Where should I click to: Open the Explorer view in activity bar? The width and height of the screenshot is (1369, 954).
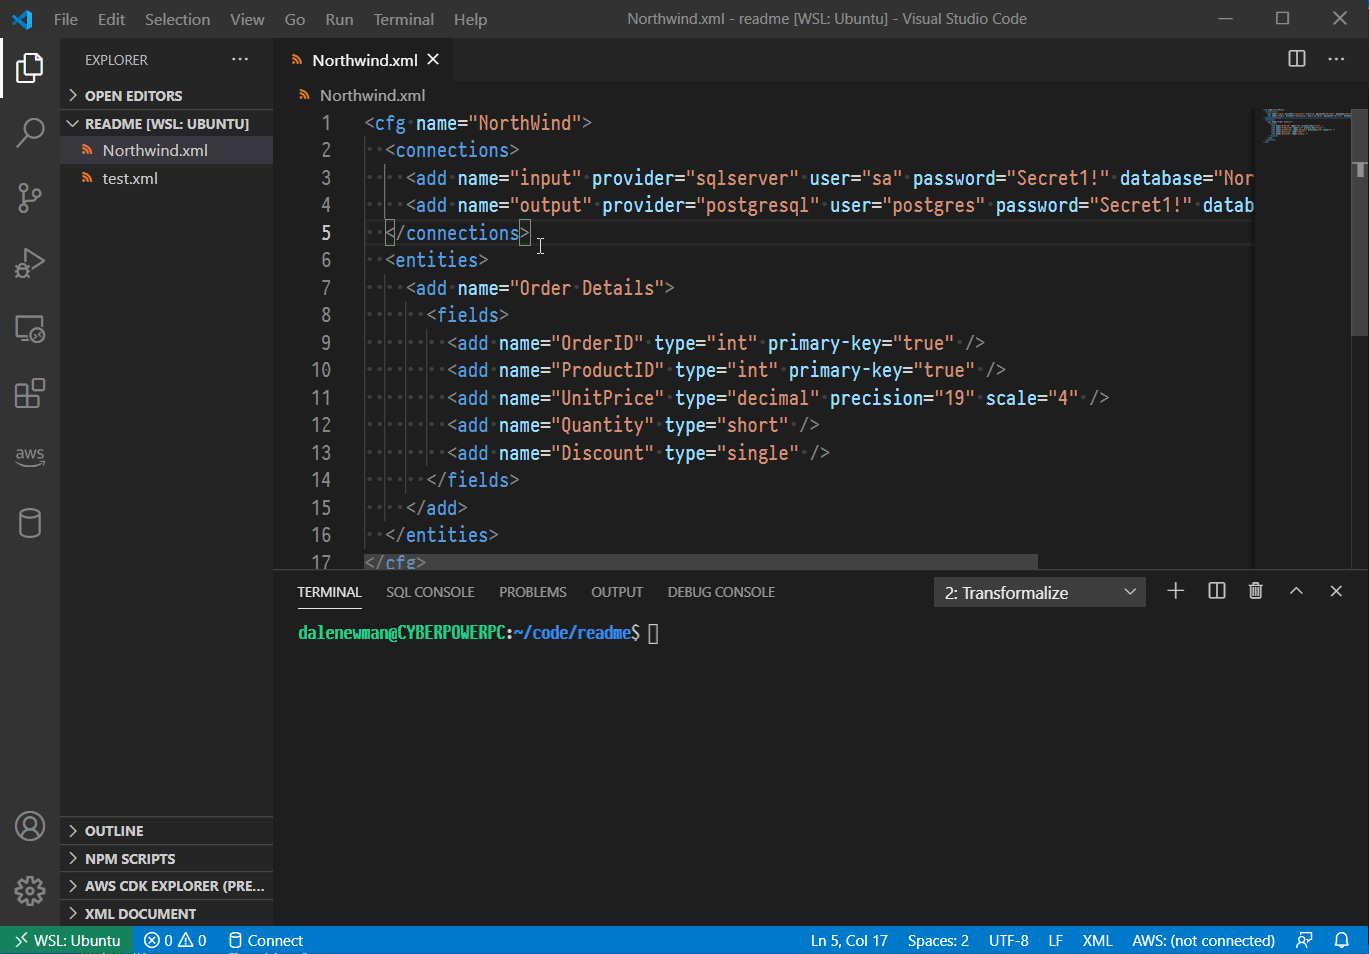click(x=30, y=68)
